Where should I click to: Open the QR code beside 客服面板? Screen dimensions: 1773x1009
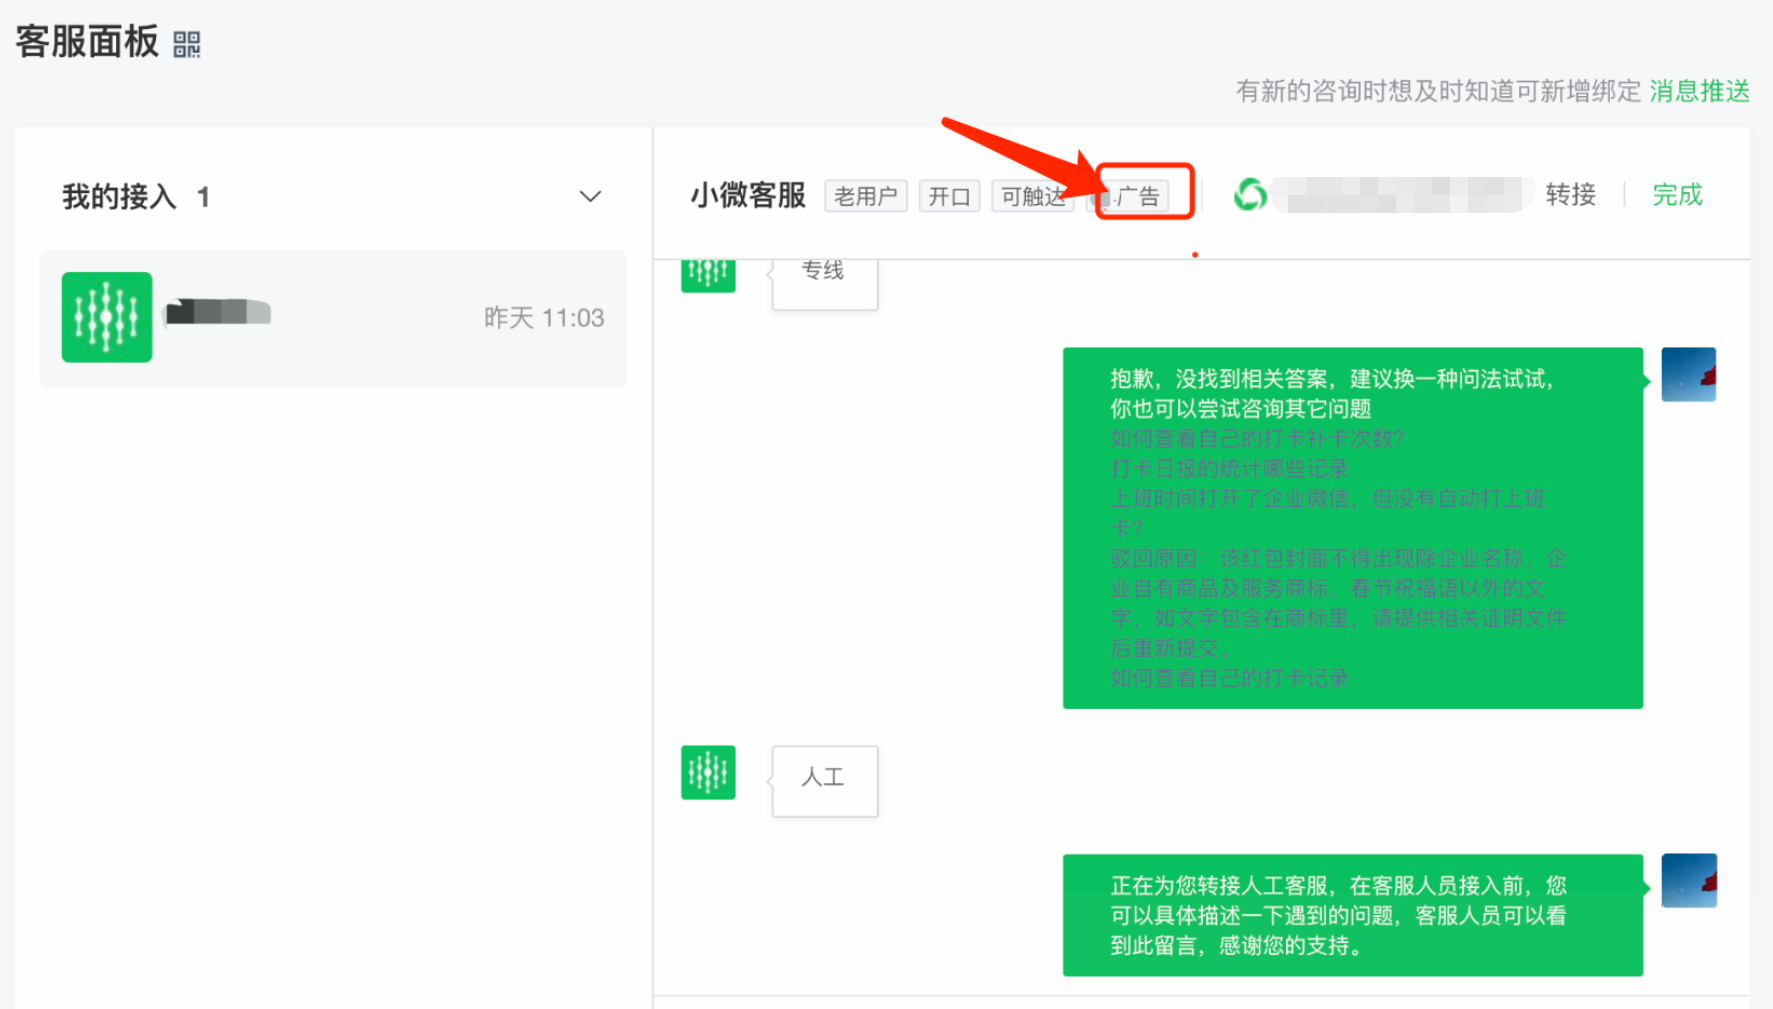coord(187,44)
